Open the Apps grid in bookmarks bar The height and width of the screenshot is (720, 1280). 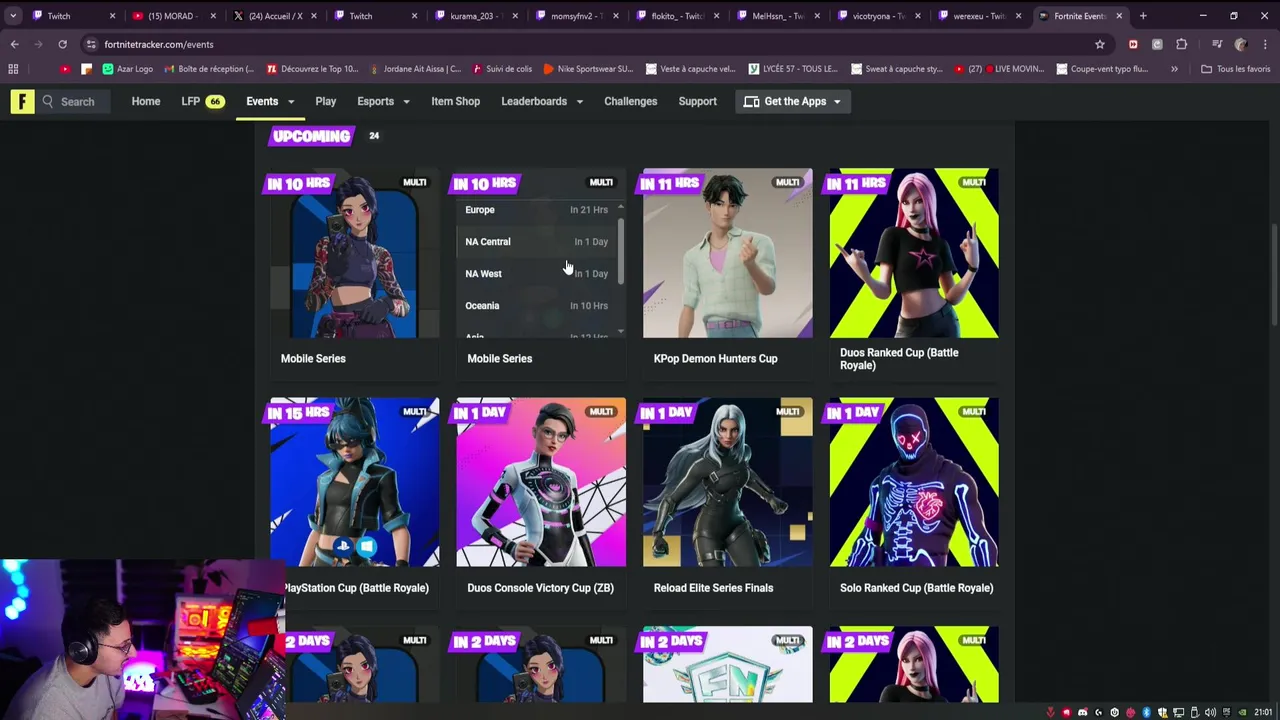13,69
